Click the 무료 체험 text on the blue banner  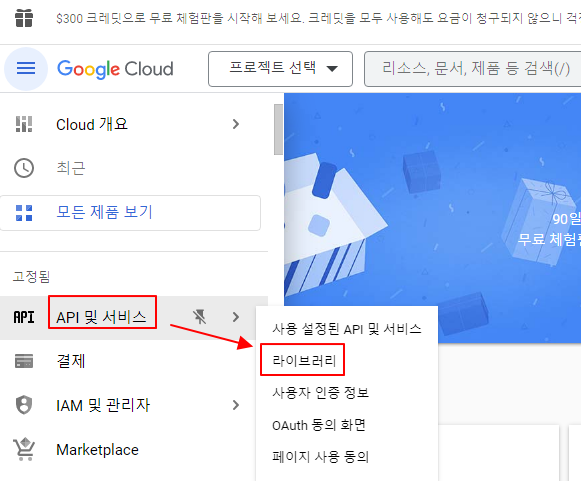coord(549,239)
